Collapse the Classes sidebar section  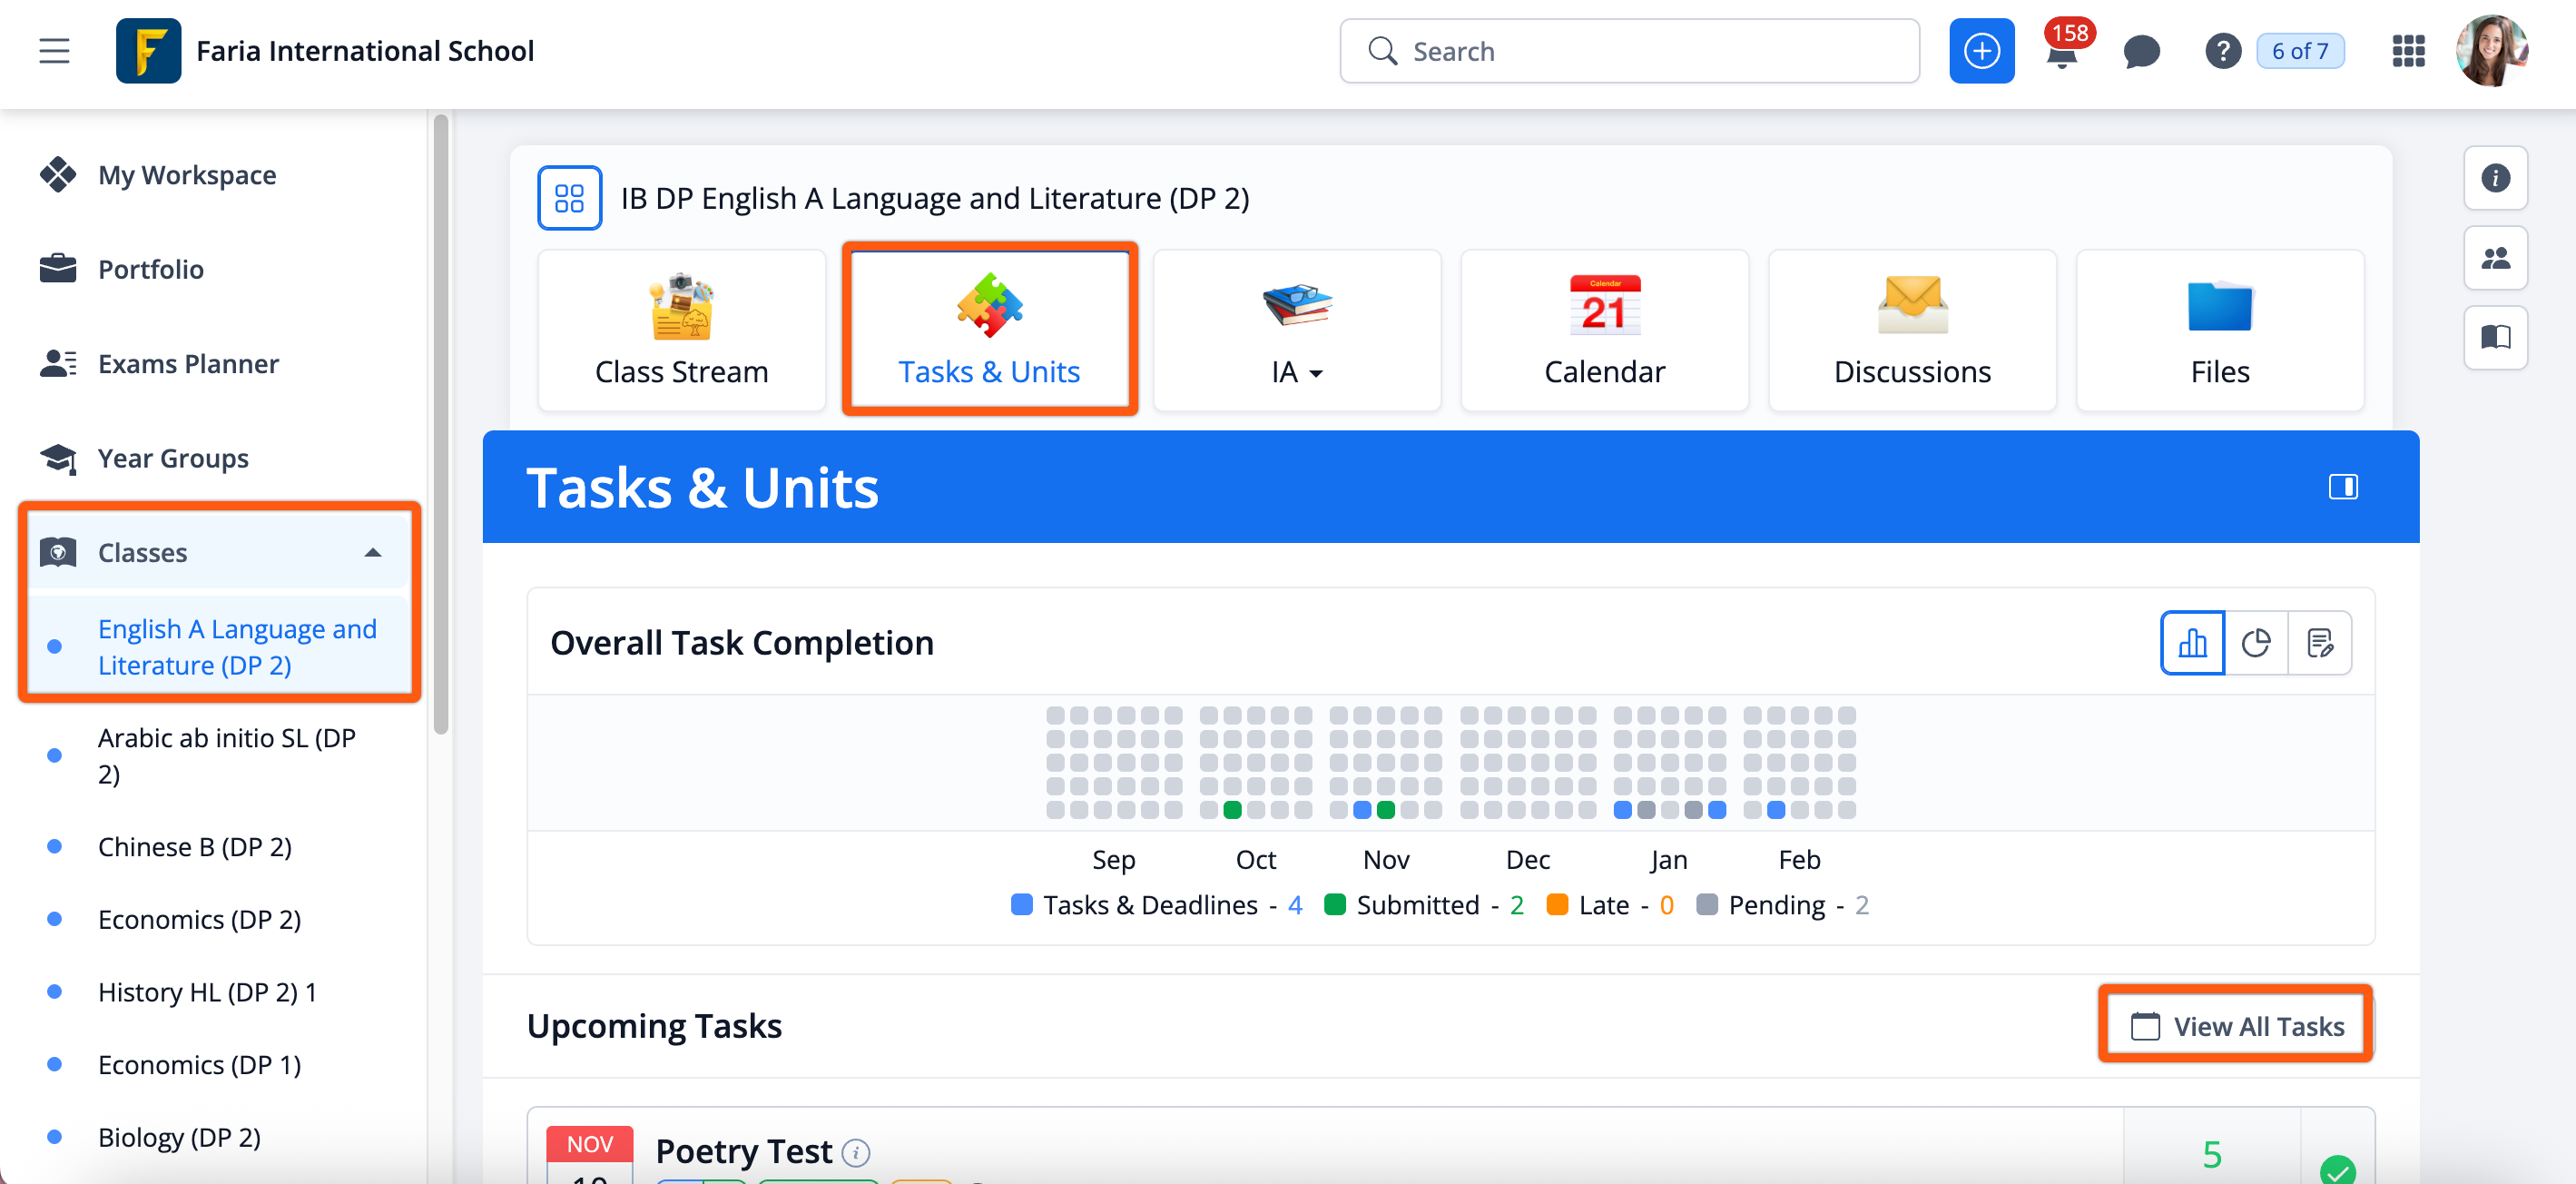(x=372, y=553)
